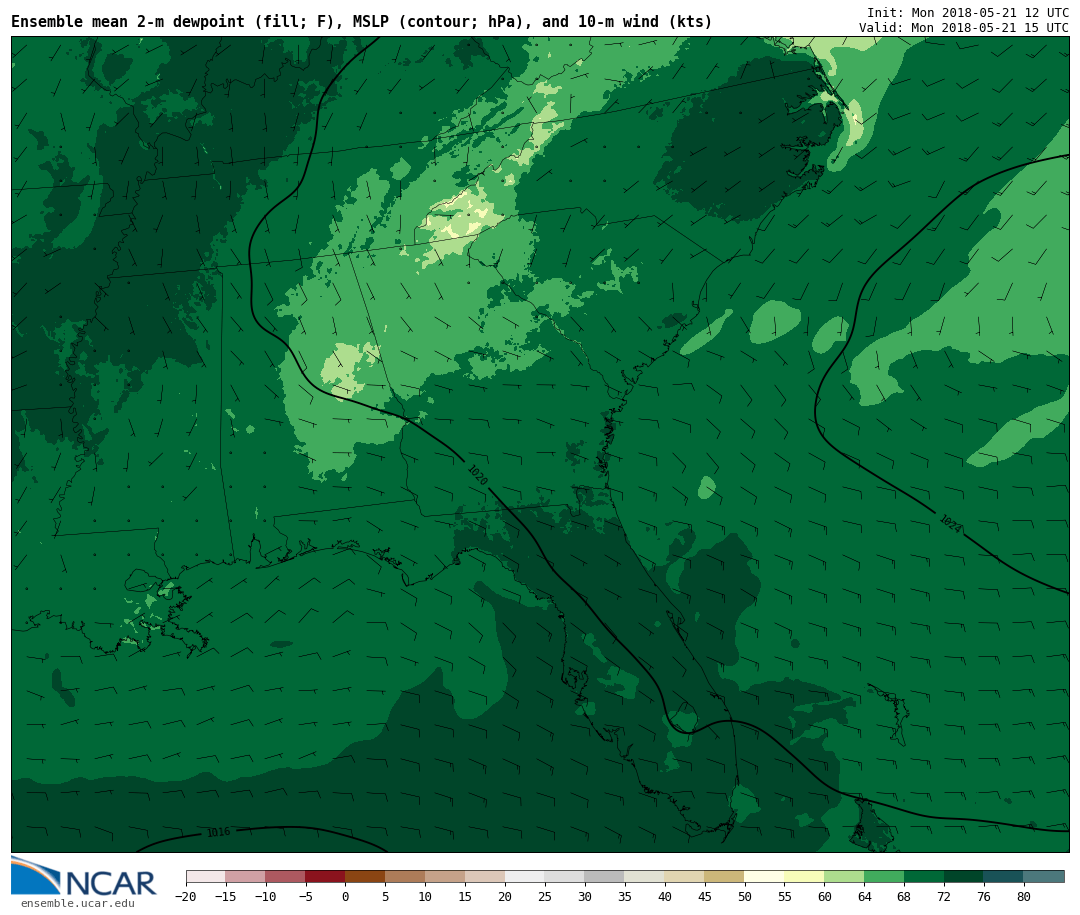The image size is (1080, 915).
Task: Select the gray swatch between 30 and 35
Action: tap(604, 877)
